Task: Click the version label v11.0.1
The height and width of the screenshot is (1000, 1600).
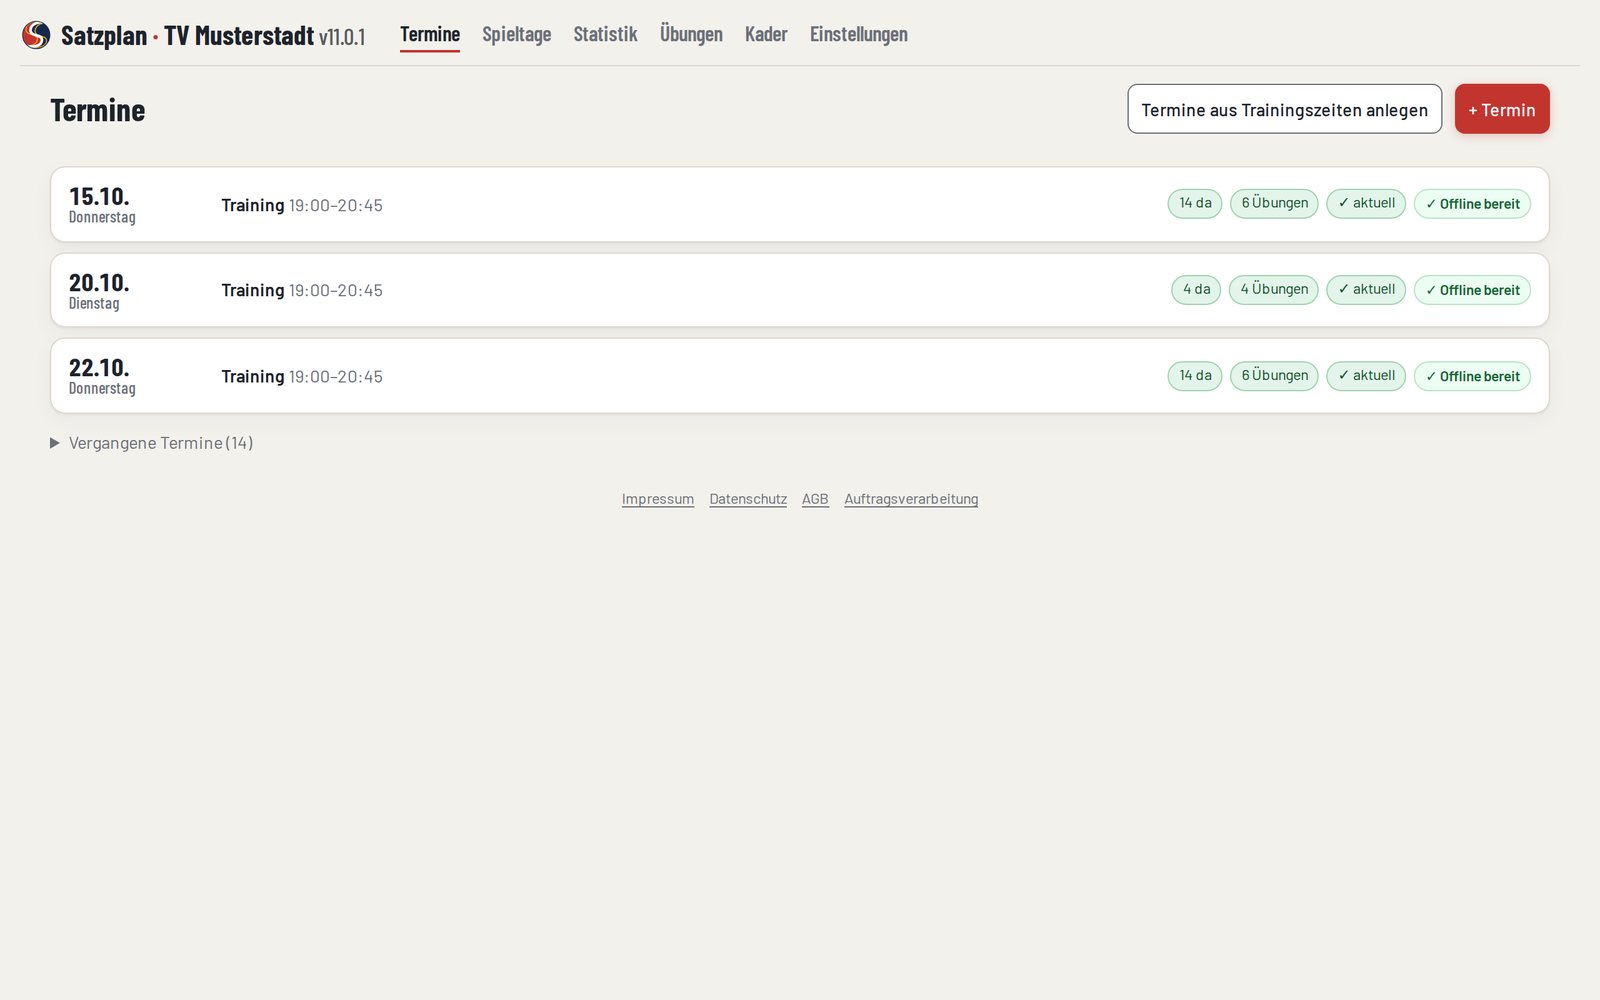Action: pos(342,38)
